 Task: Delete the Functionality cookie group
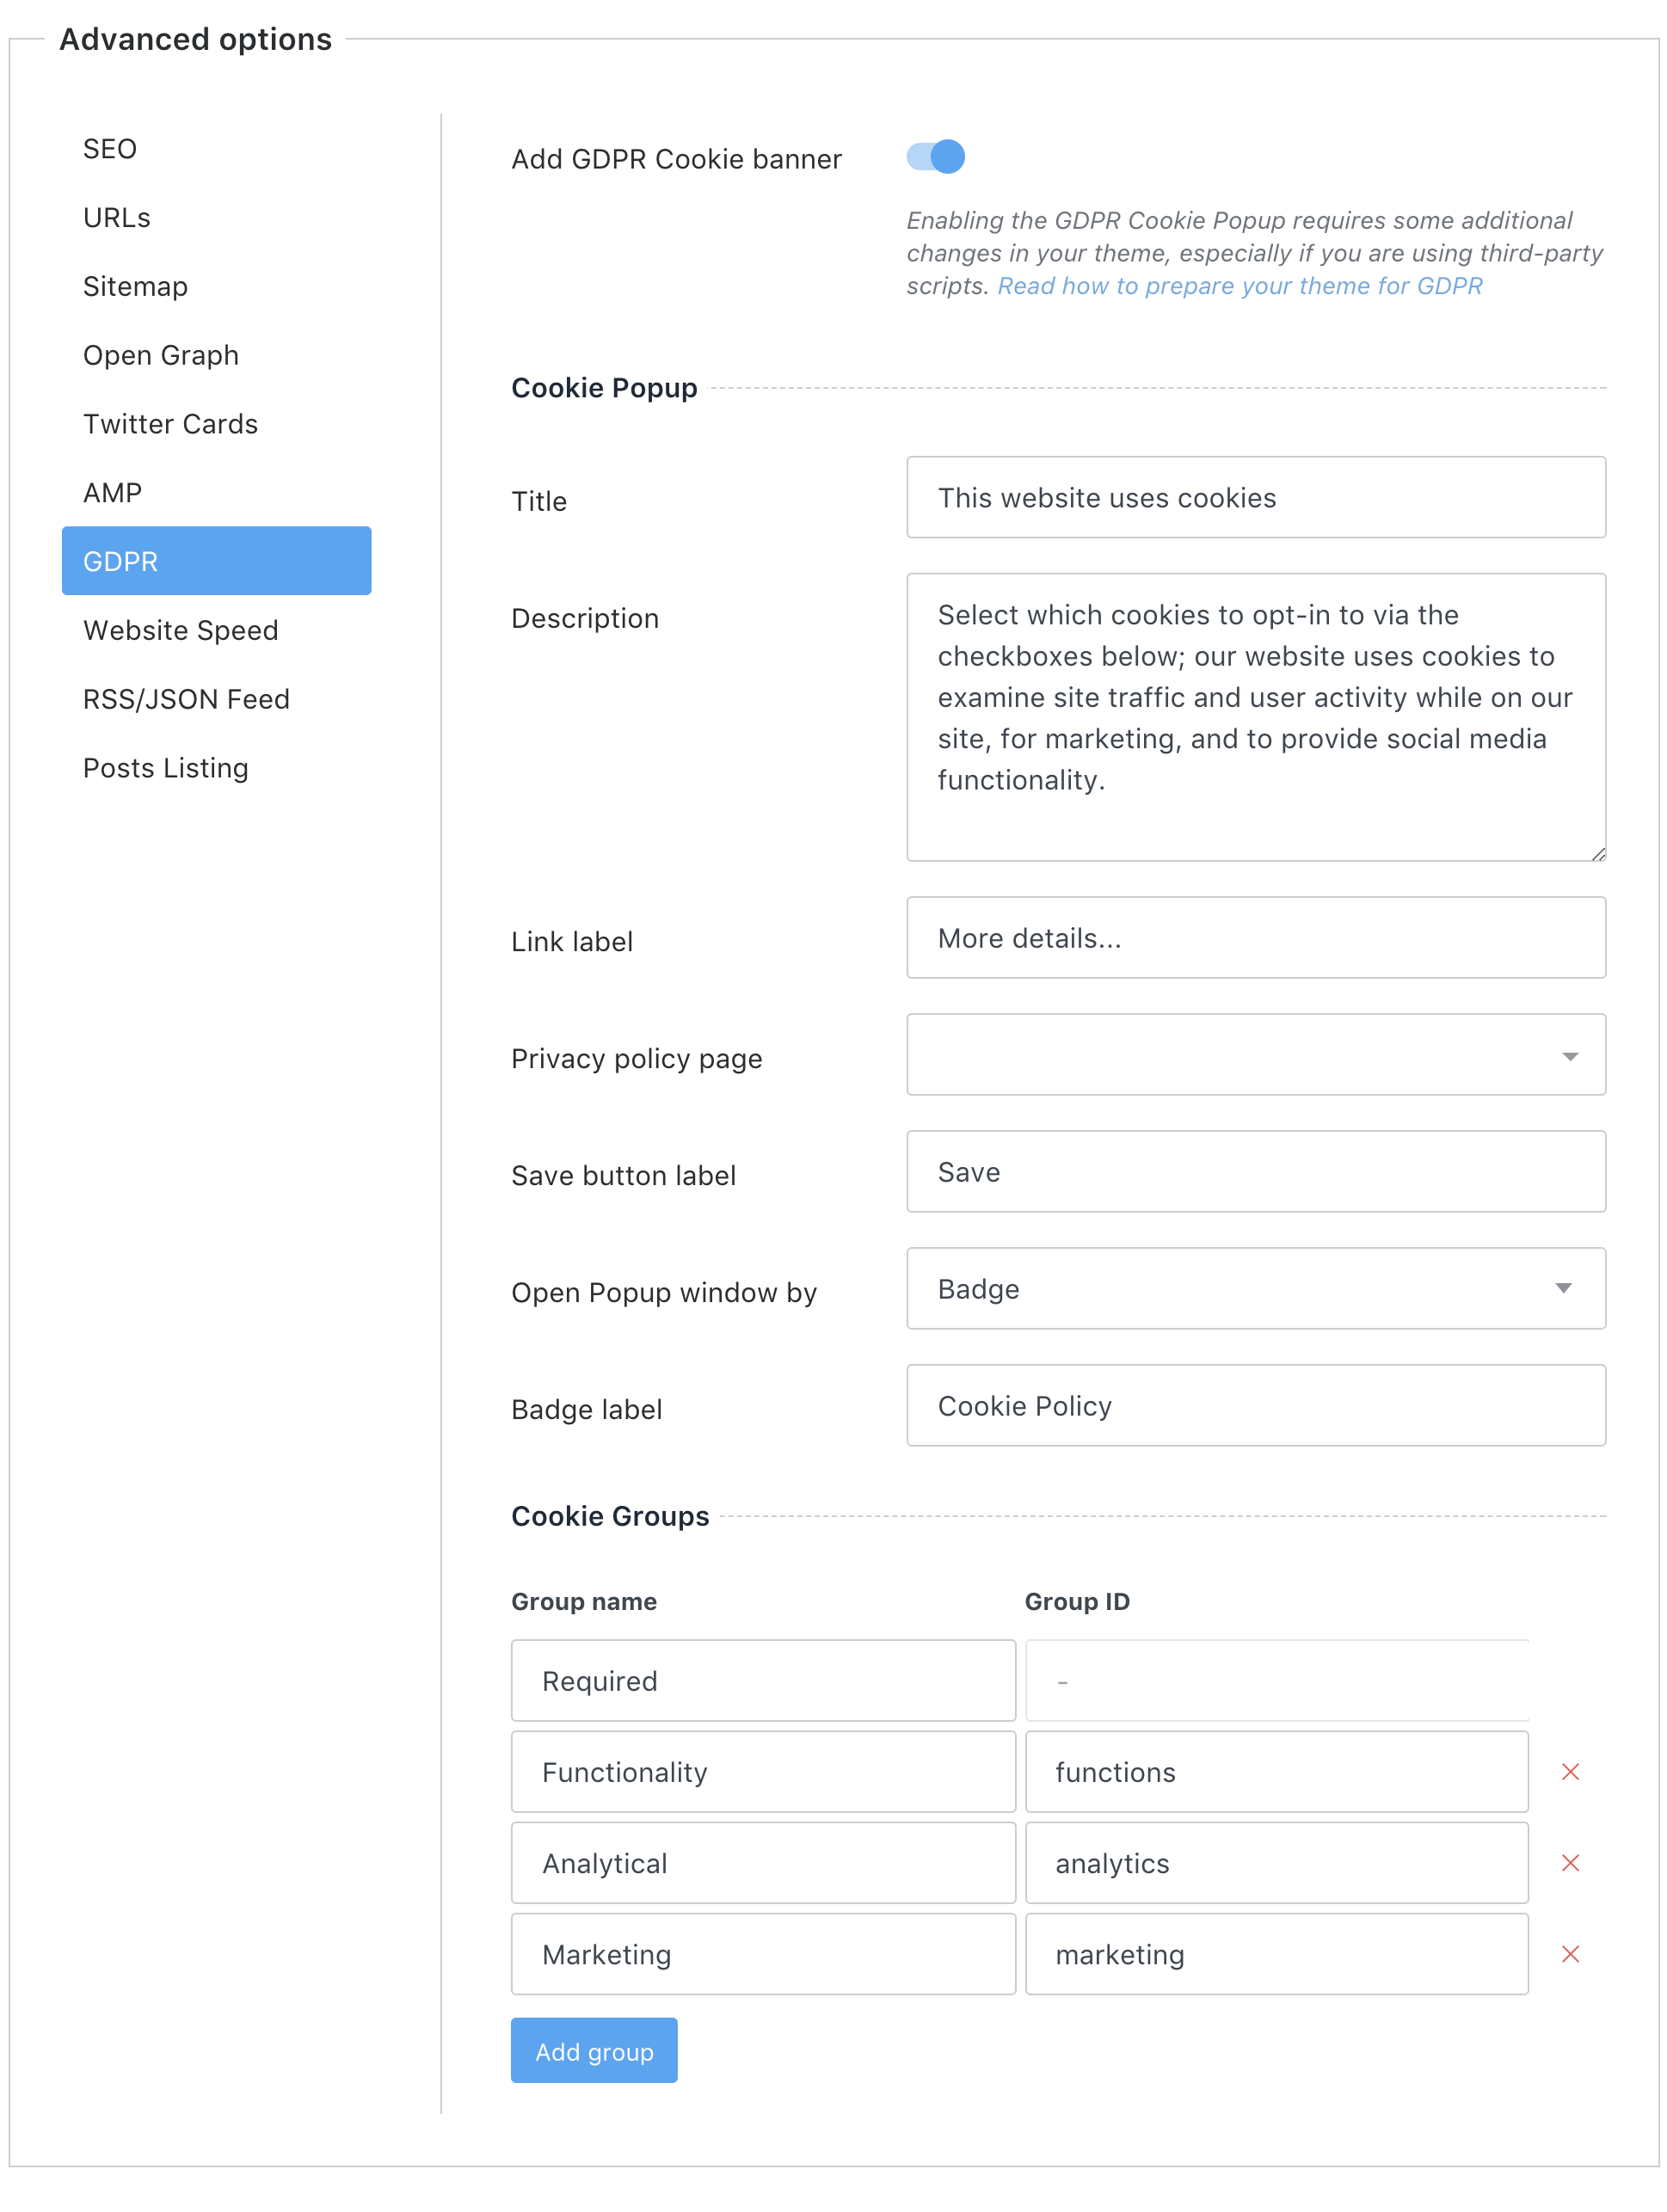tap(1571, 1771)
